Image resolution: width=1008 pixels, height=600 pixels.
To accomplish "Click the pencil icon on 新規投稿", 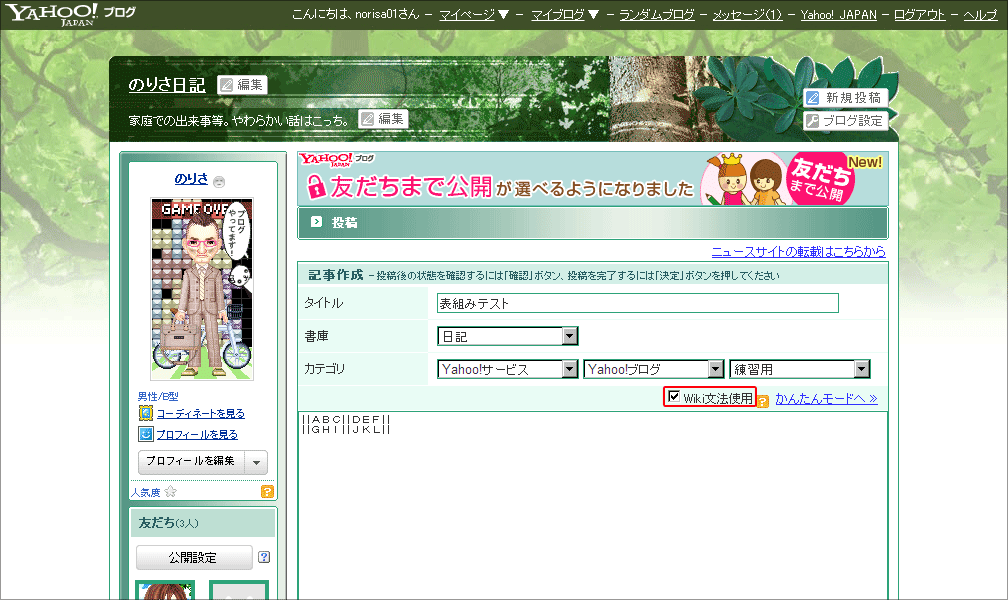I will pos(813,98).
